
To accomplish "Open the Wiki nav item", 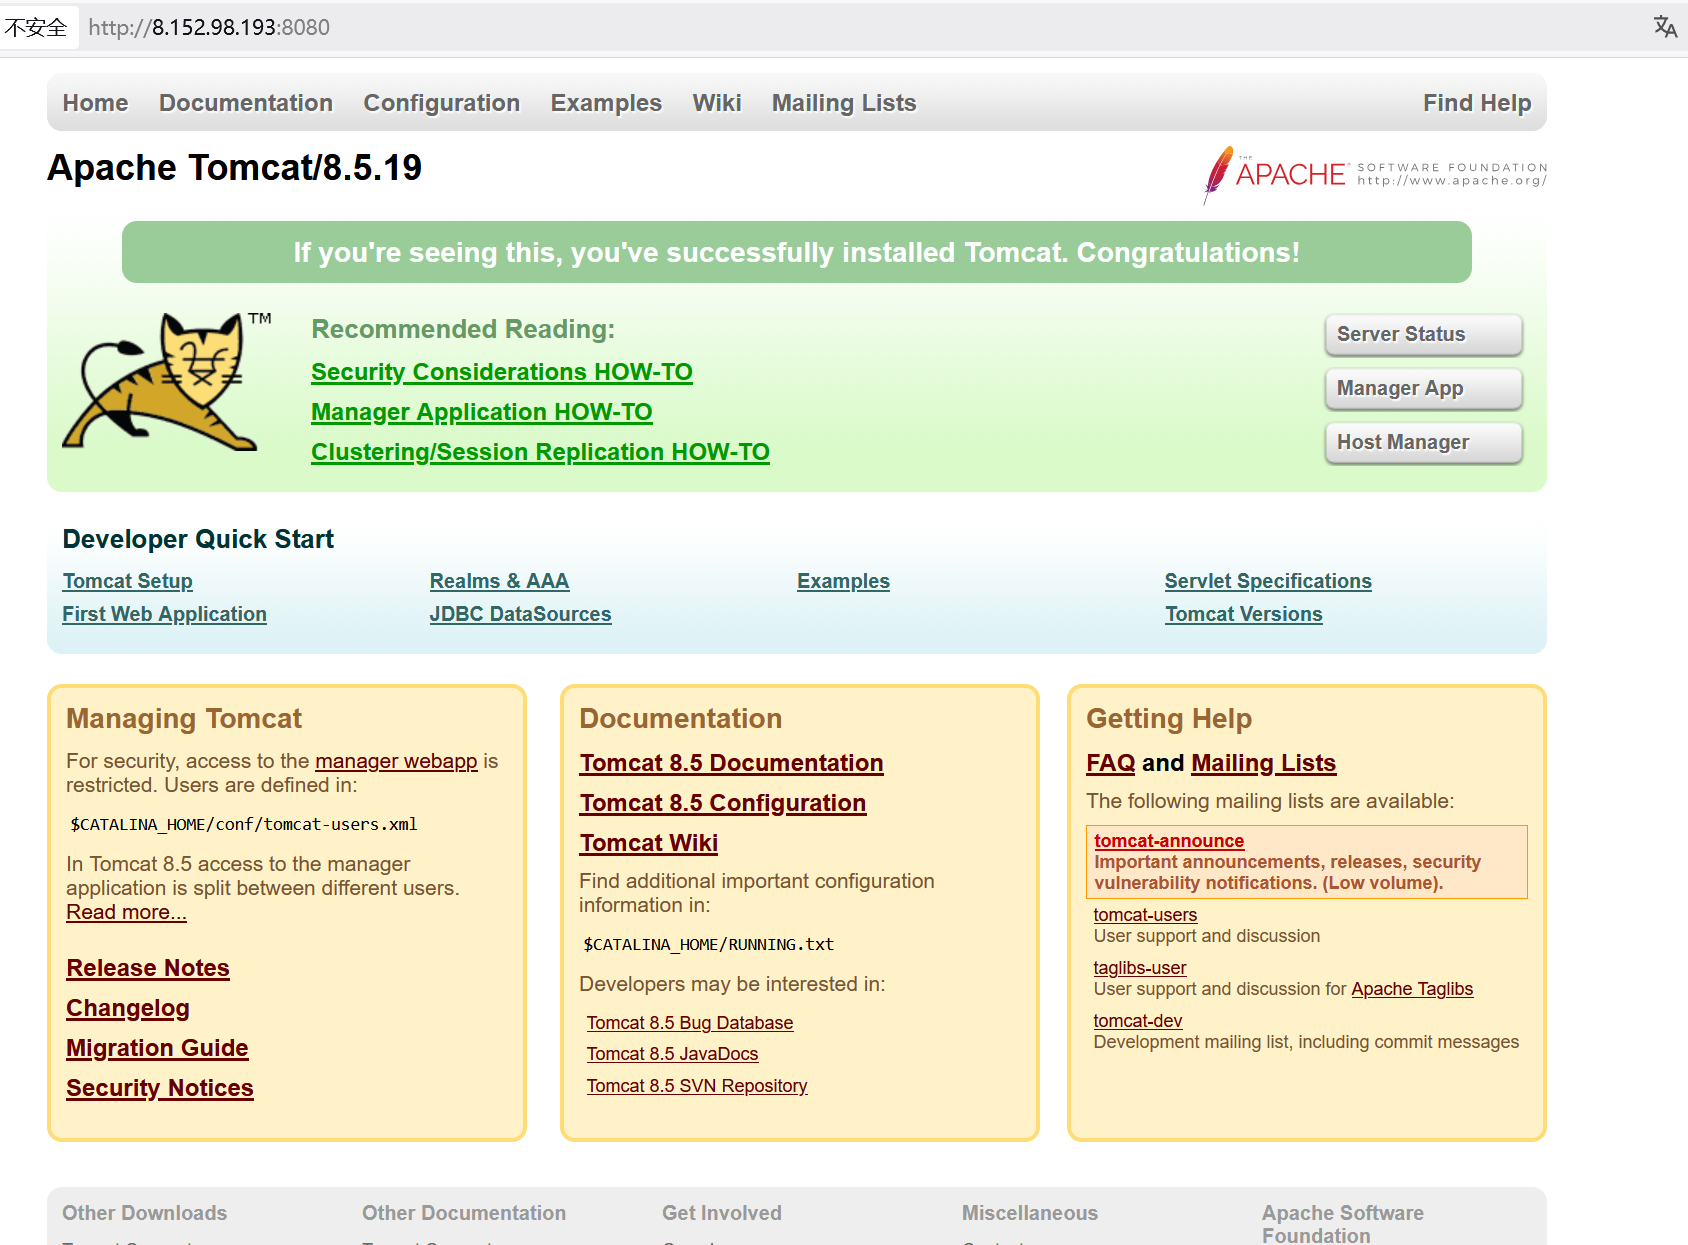I will (717, 103).
